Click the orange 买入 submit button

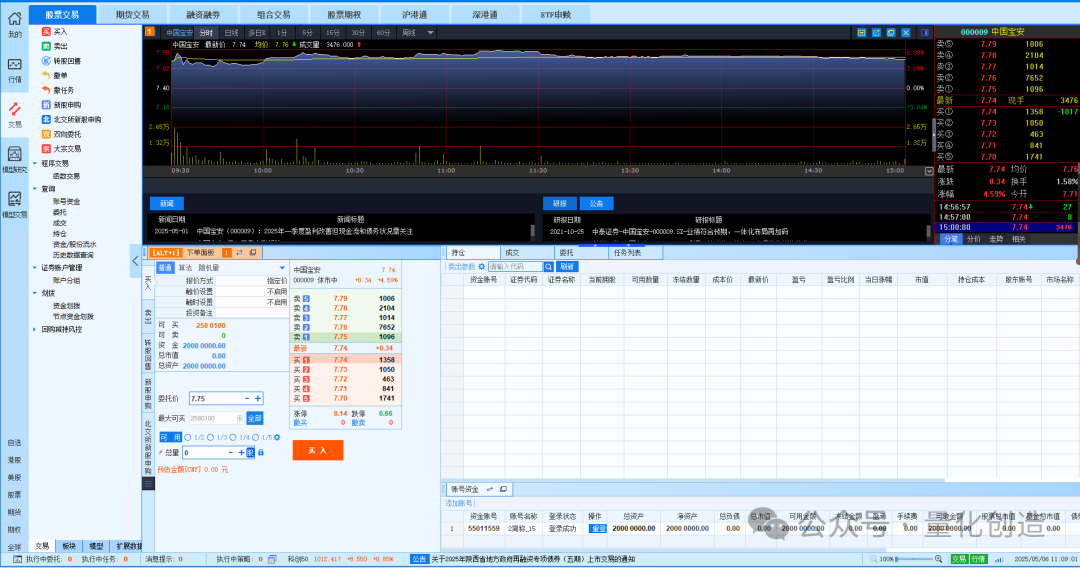pyautogui.click(x=318, y=450)
